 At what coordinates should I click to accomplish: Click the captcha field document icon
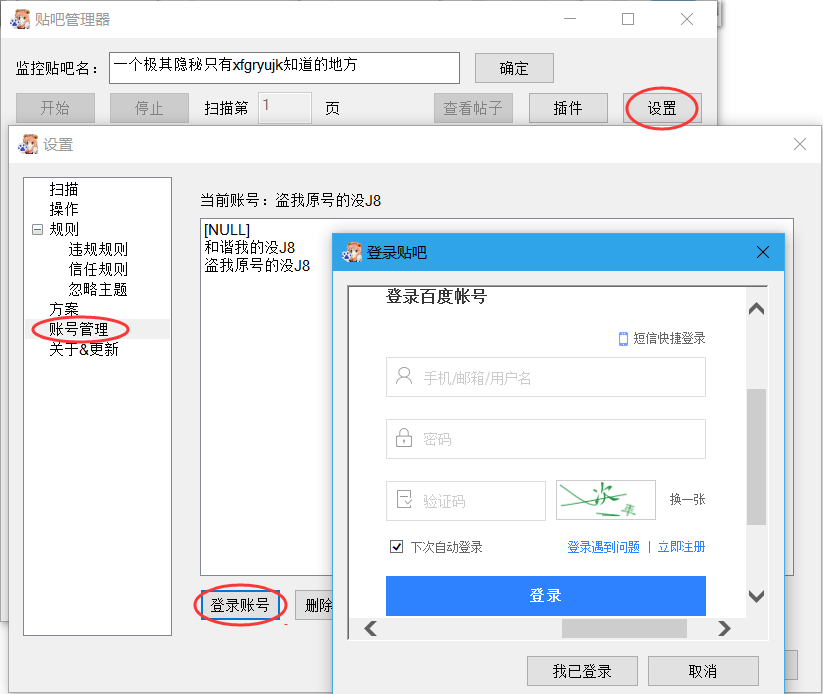405,500
